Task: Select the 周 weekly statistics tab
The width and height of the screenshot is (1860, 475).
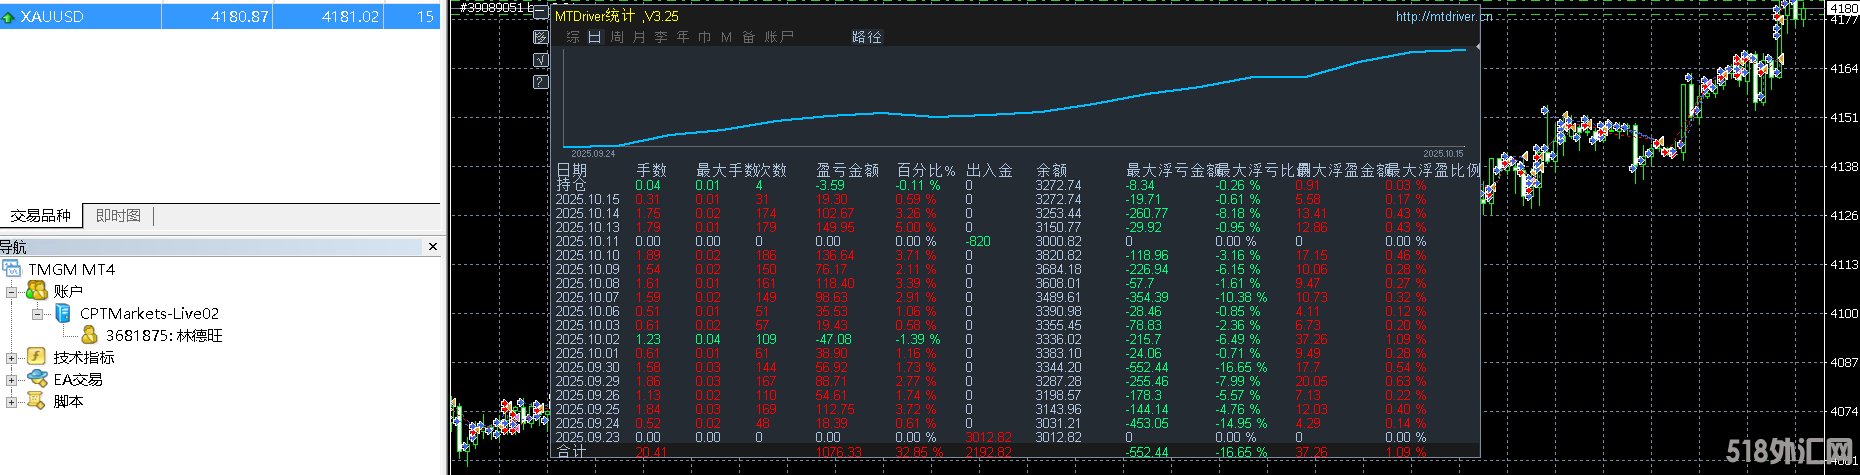Action: [617, 37]
